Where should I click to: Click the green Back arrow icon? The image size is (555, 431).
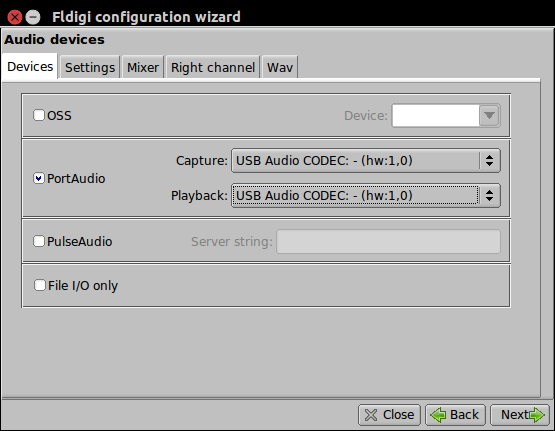tap(438, 415)
